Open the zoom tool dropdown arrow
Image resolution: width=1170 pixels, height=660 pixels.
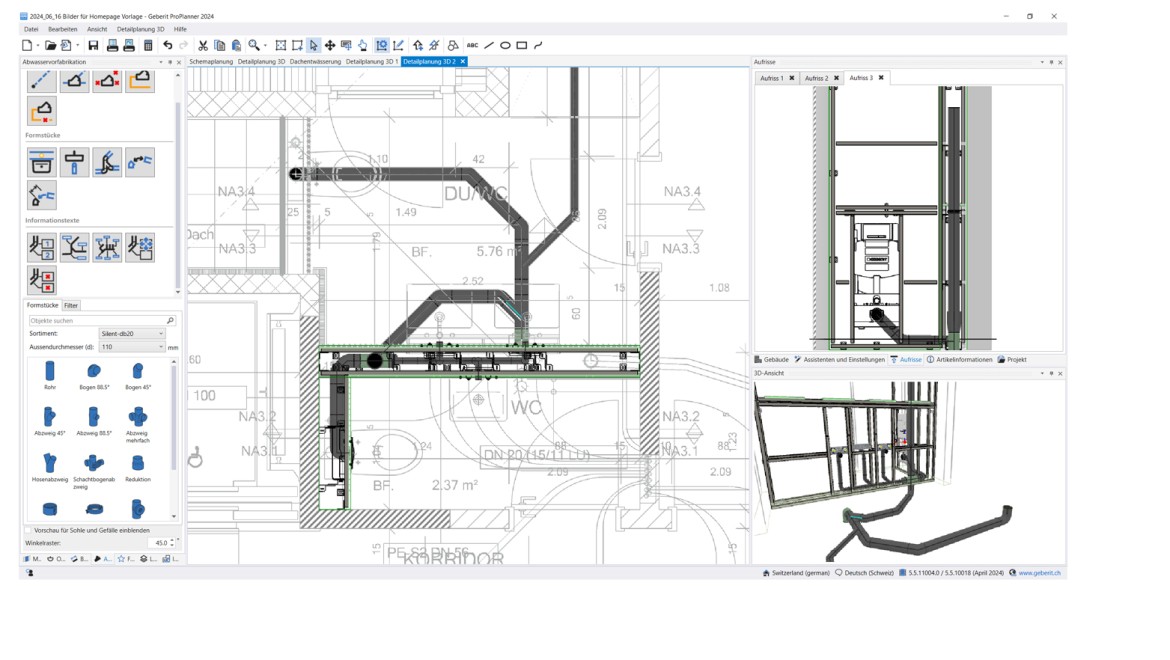click(265, 45)
